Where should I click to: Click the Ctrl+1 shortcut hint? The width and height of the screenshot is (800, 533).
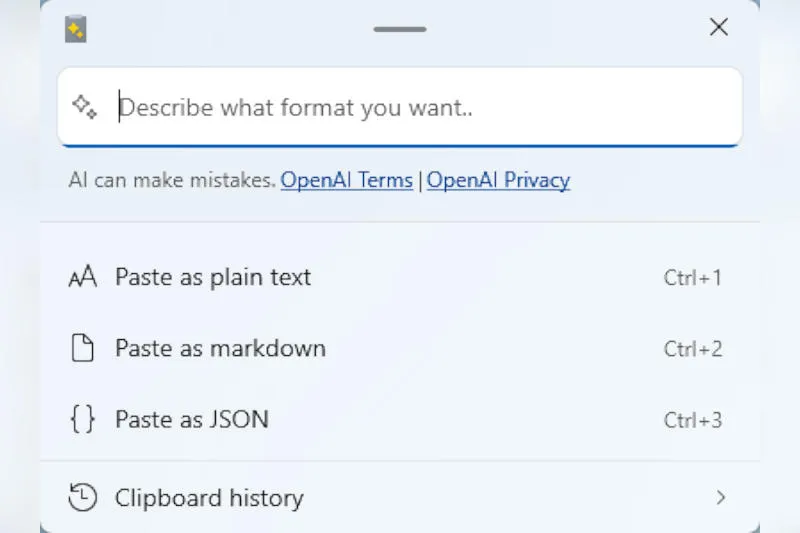click(692, 279)
